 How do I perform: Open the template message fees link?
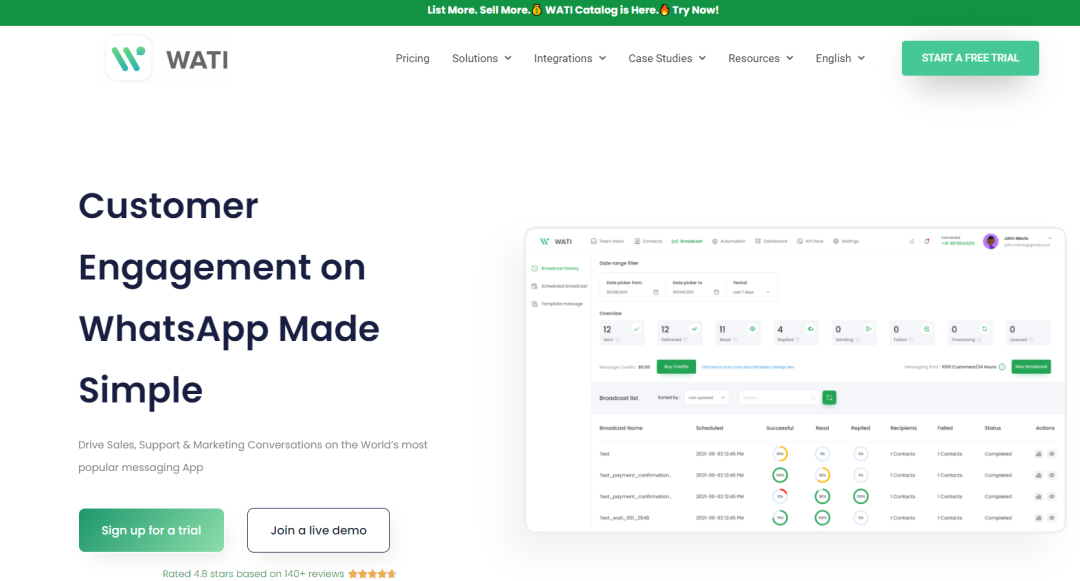pyautogui.click(x=747, y=367)
